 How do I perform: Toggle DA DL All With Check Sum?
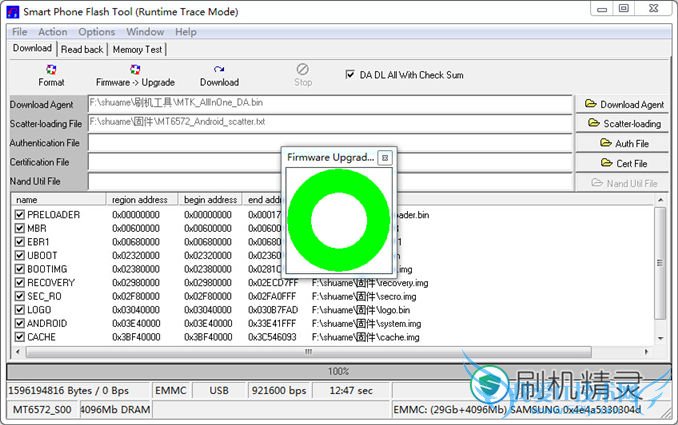[350, 74]
